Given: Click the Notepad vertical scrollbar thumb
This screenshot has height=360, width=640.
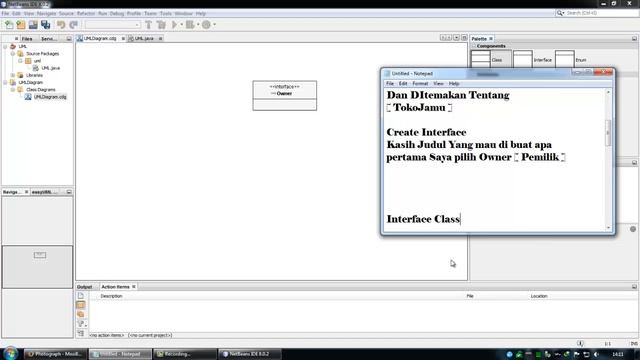Looking at the screenshot, I should pos(608,133).
